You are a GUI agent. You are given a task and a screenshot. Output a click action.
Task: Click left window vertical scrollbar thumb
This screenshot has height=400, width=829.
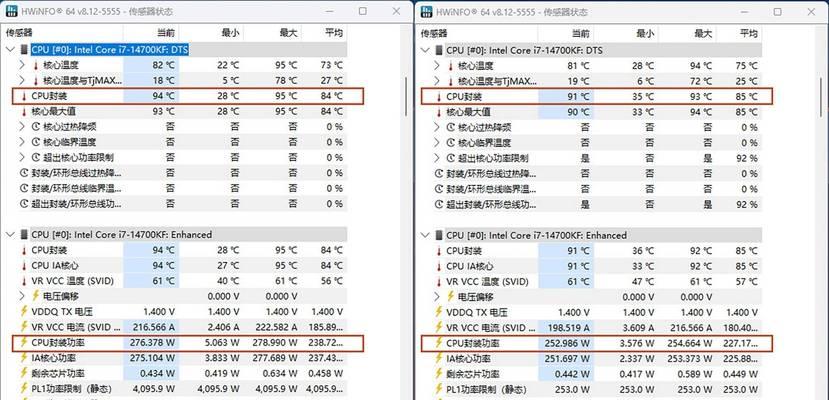406,97
